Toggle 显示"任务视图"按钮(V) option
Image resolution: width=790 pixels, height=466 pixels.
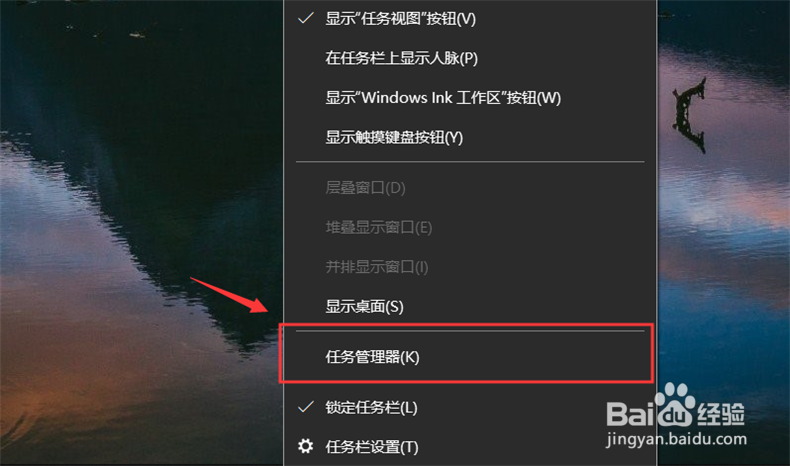click(x=470, y=19)
